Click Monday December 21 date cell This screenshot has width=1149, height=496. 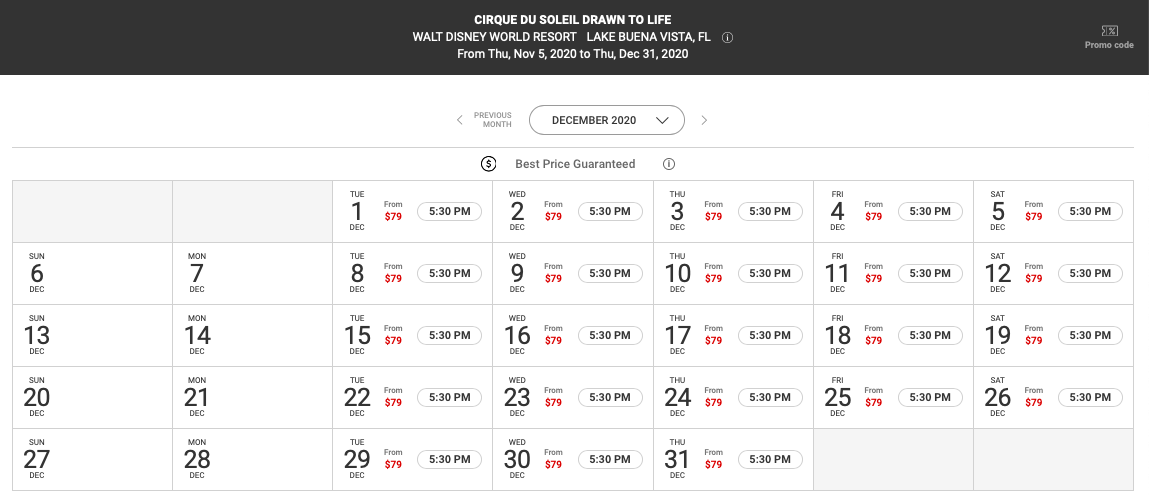252,397
